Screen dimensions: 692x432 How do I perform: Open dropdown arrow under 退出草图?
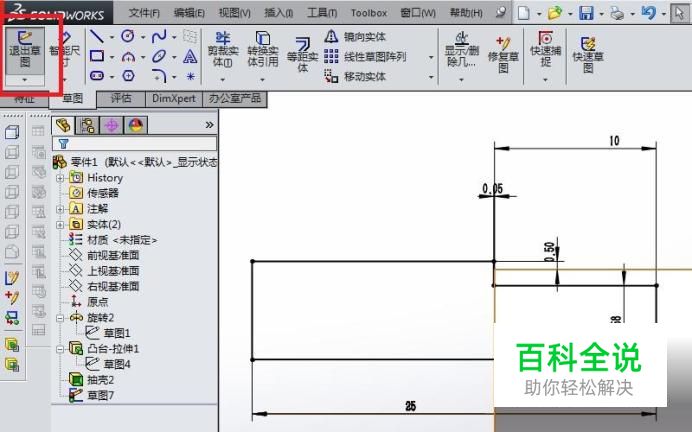tap(25, 80)
